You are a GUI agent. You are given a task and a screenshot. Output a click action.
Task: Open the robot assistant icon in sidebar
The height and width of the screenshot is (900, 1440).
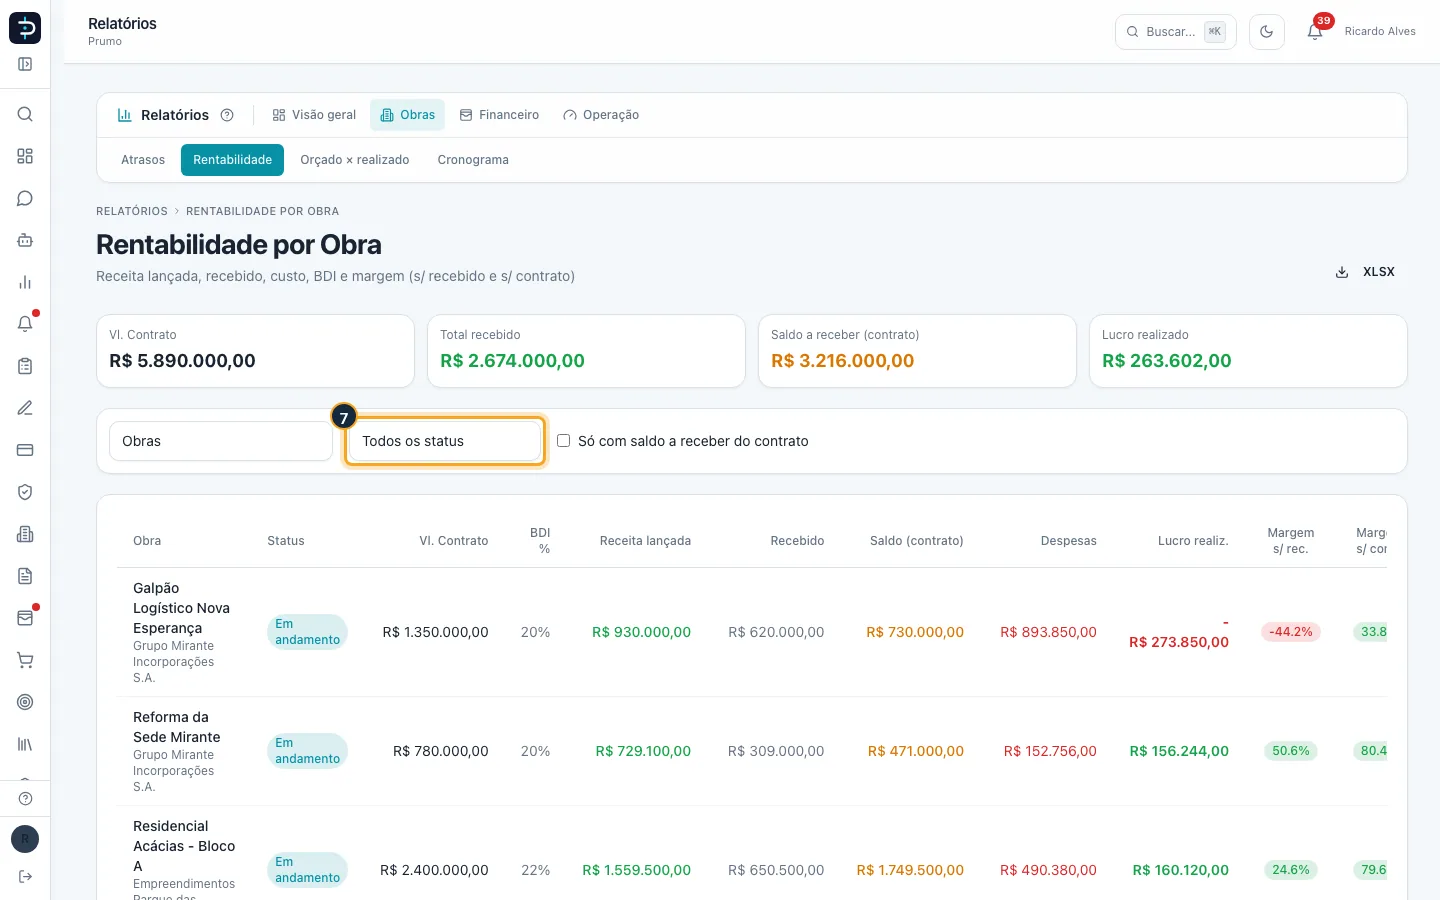tap(25, 240)
